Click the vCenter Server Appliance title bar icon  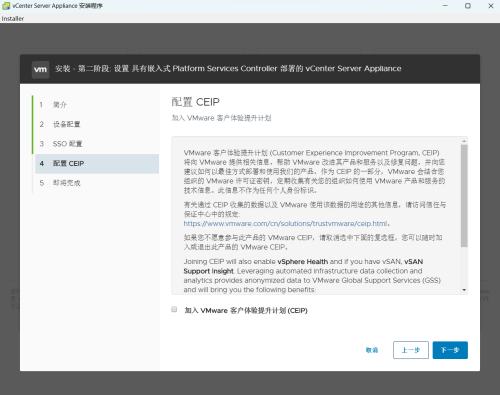click(x=6, y=6)
